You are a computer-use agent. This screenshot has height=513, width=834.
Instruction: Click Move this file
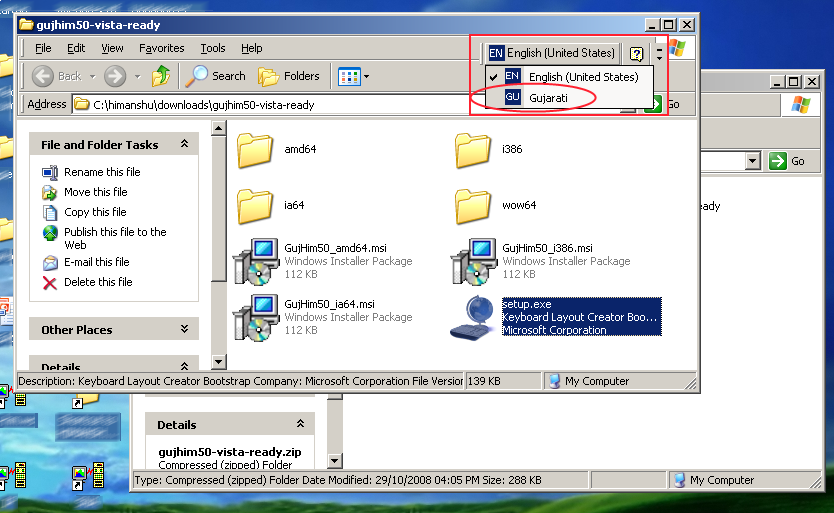pyautogui.click(x=96, y=192)
